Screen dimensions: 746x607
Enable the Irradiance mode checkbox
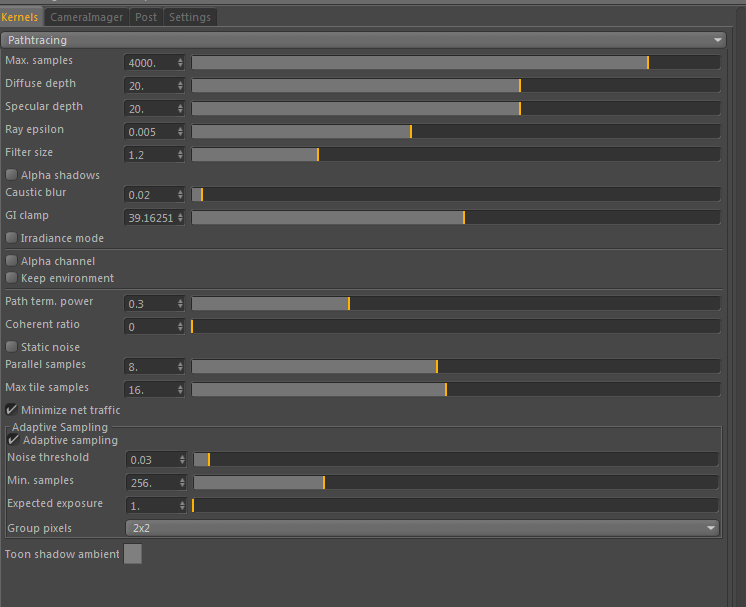click(11, 237)
